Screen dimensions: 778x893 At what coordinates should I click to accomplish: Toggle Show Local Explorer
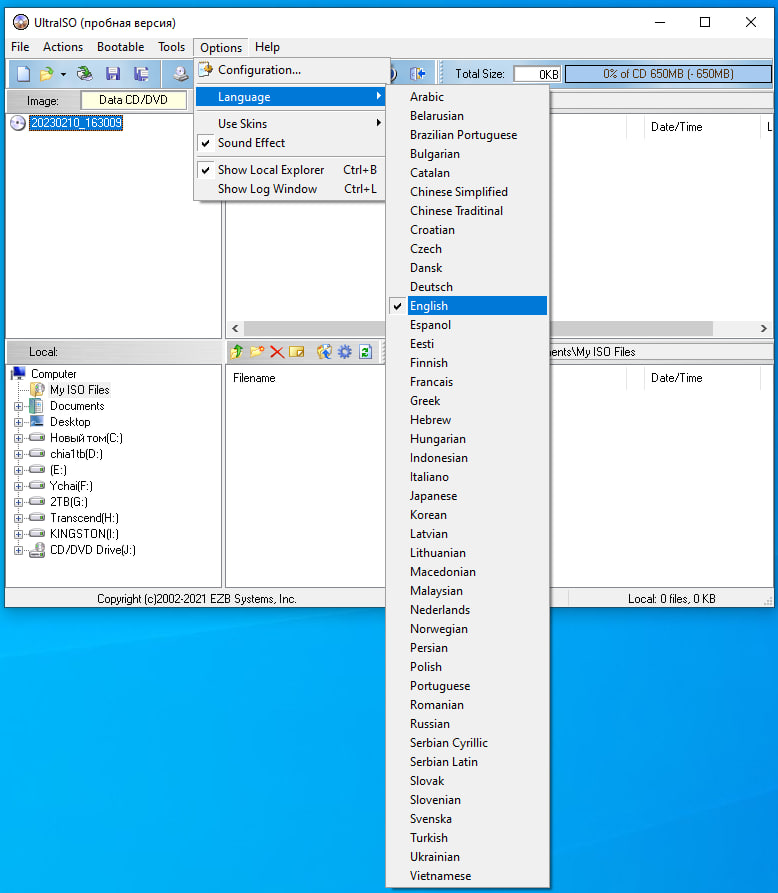pyautogui.click(x=289, y=170)
